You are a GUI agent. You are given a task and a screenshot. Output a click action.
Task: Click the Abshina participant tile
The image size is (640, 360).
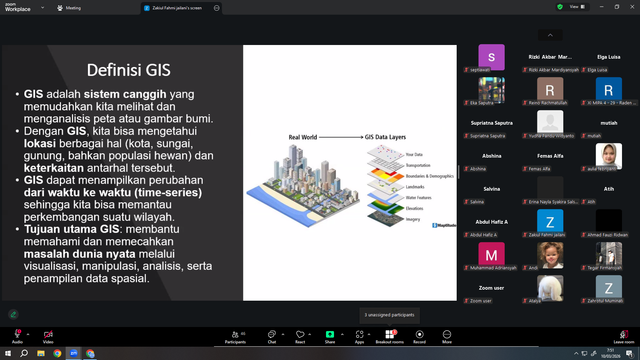pyautogui.click(x=491, y=157)
